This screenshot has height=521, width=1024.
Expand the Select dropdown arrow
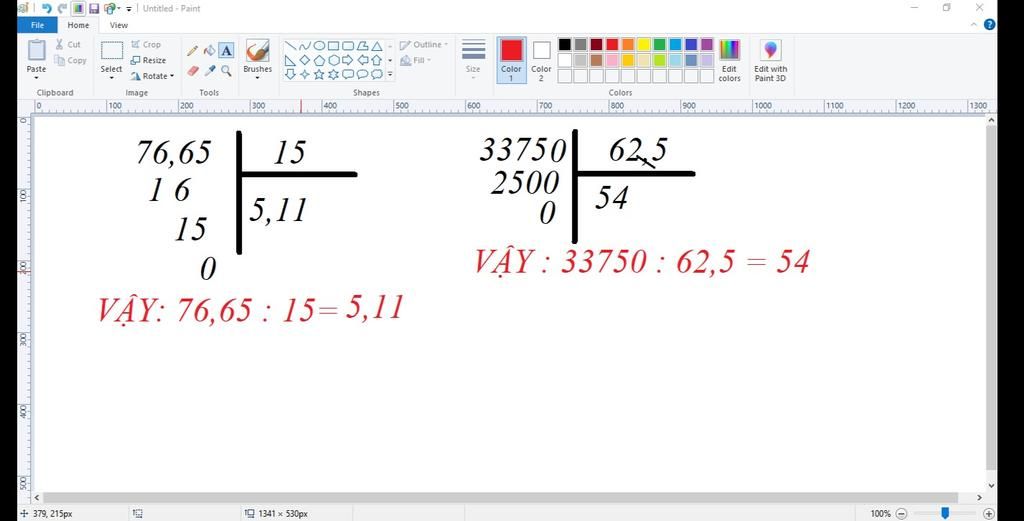(x=112, y=78)
